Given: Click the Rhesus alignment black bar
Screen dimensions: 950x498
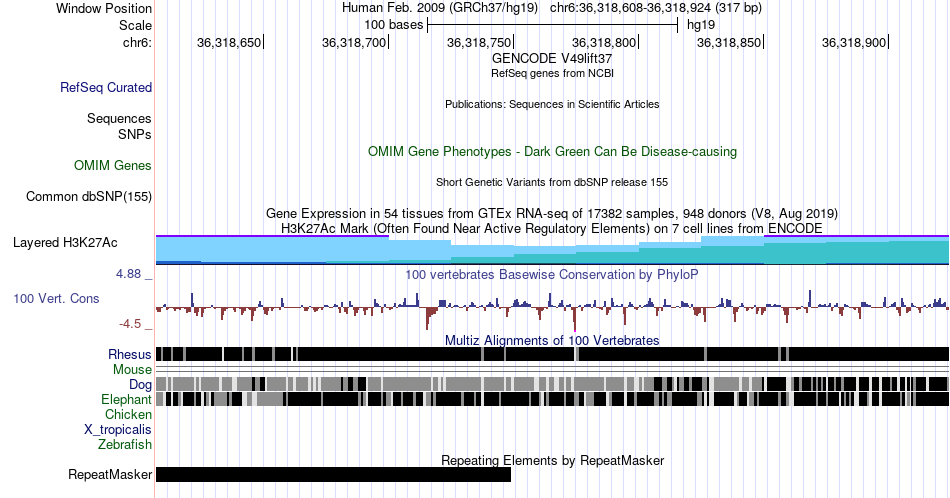Looking at the screenshot, I should [553, 354].
